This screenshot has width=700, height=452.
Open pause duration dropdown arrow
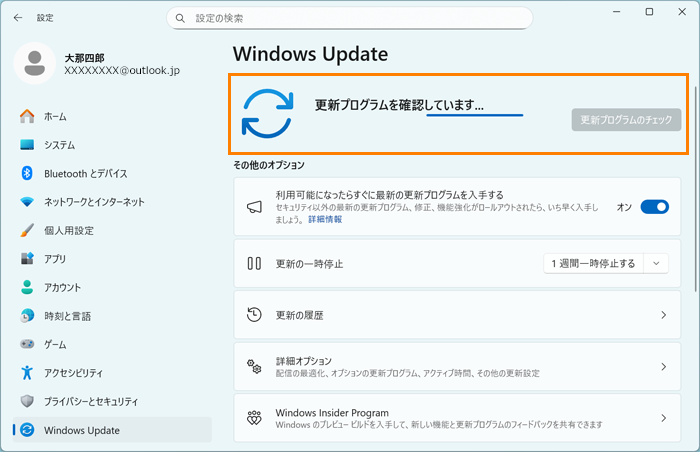click(656, 264)
